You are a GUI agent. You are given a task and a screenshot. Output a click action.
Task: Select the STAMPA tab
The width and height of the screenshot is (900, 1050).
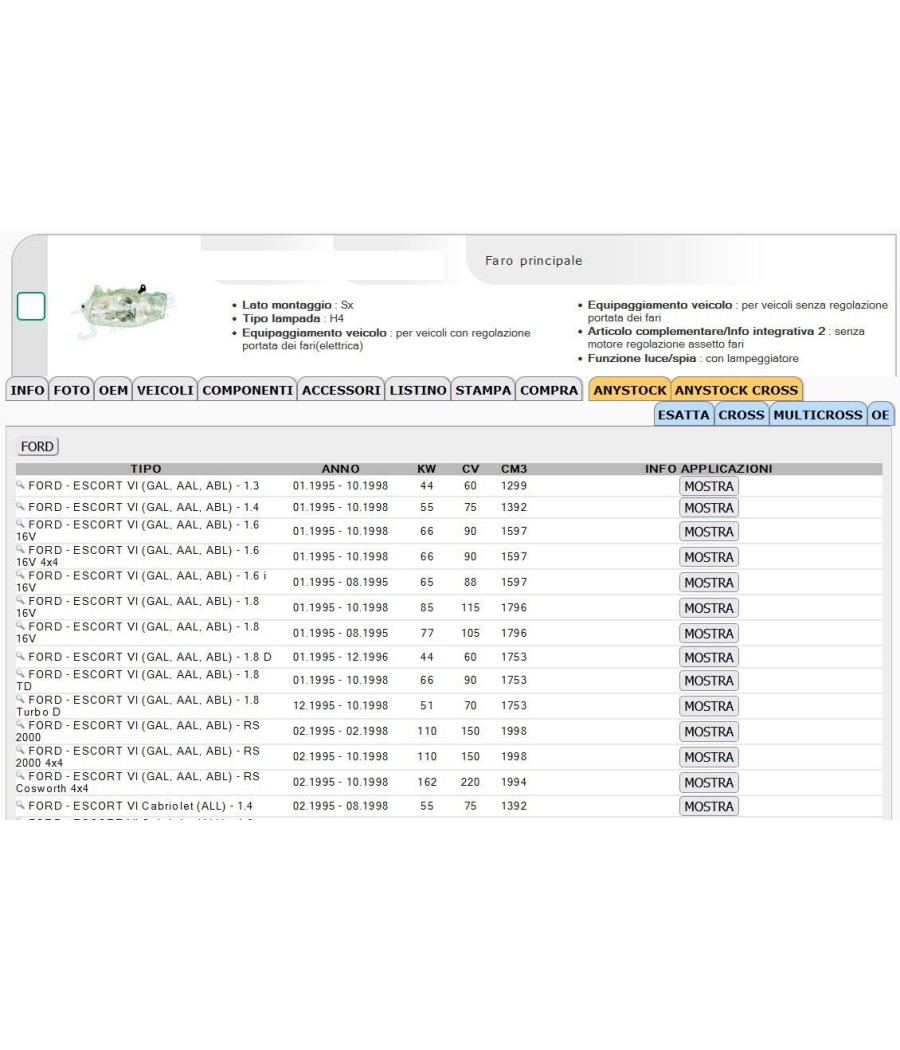point(483,390)
